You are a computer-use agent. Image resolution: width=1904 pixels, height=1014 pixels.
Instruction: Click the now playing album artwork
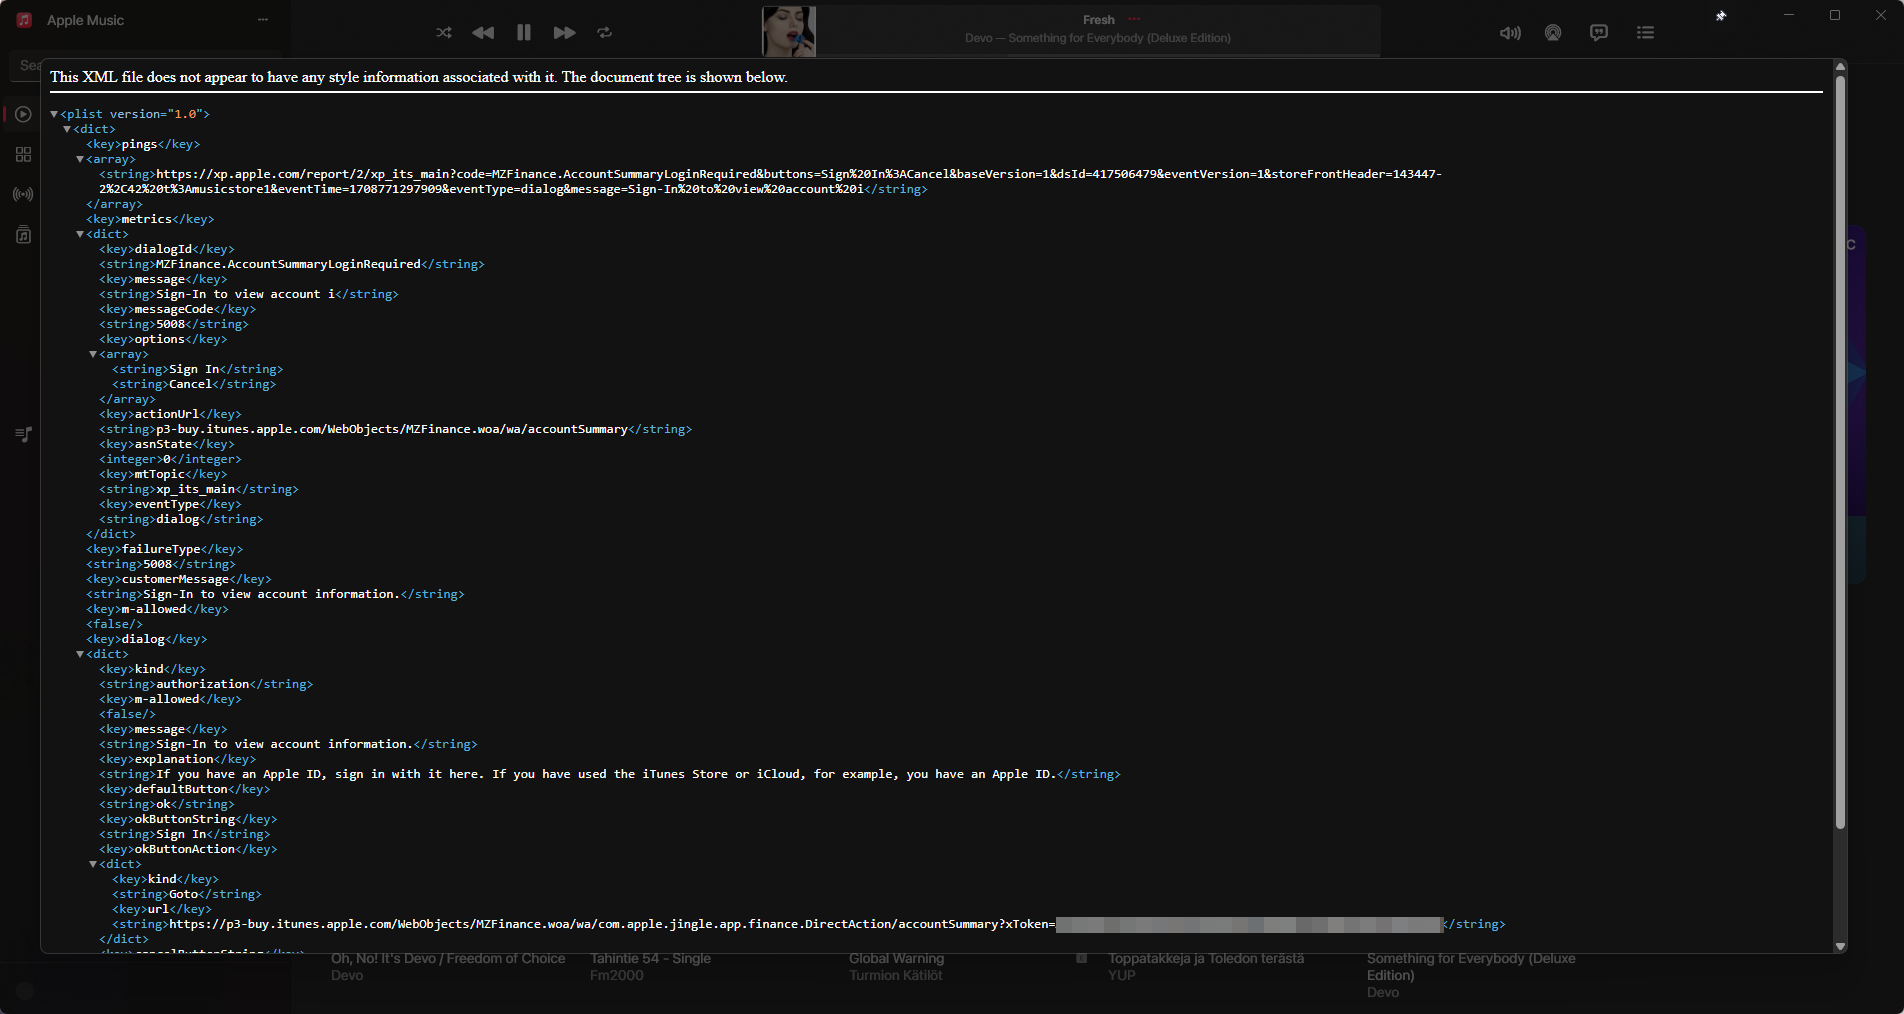pyautogui.click(x=789, y=31)
